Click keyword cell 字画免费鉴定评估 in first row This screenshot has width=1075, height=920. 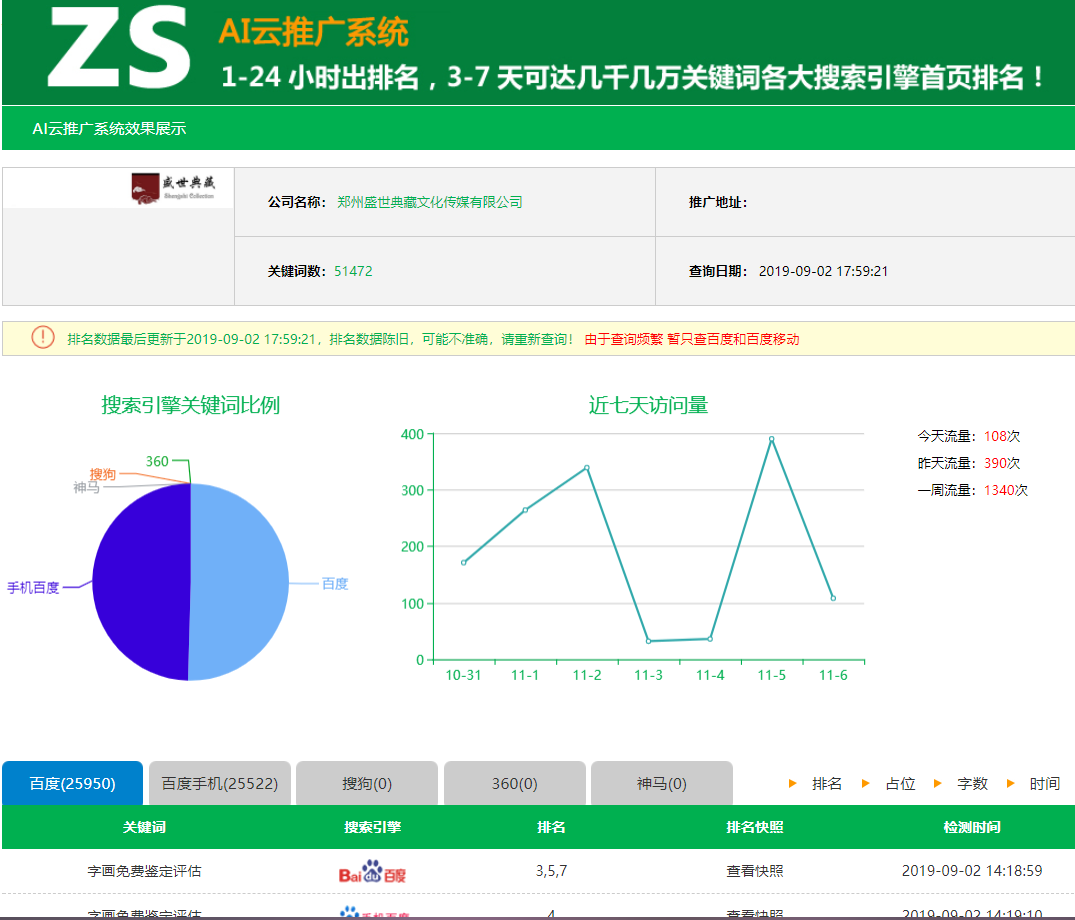pyautogui.click(x=144, y=871)
